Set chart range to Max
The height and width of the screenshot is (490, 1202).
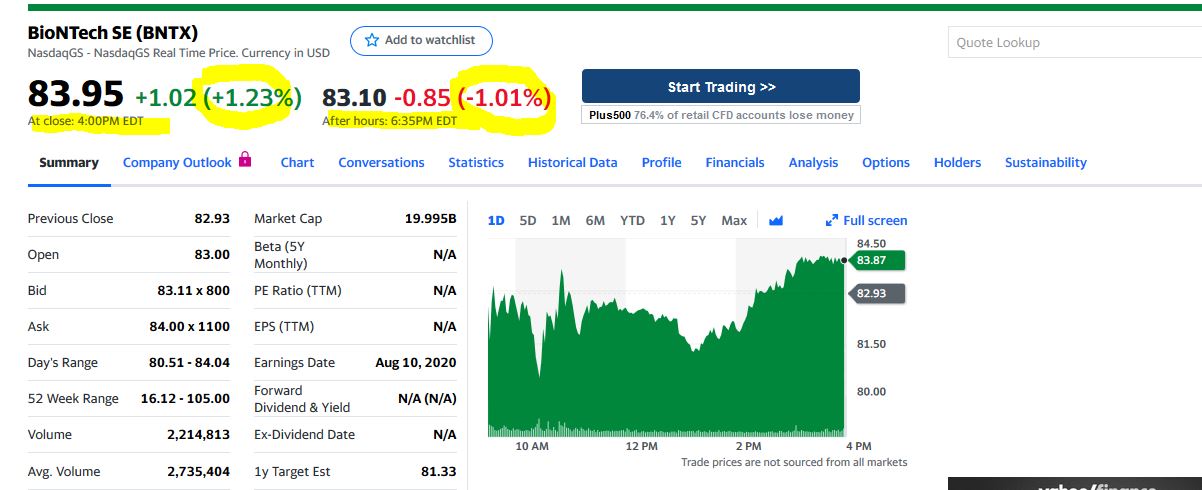(x=734, y=221)
